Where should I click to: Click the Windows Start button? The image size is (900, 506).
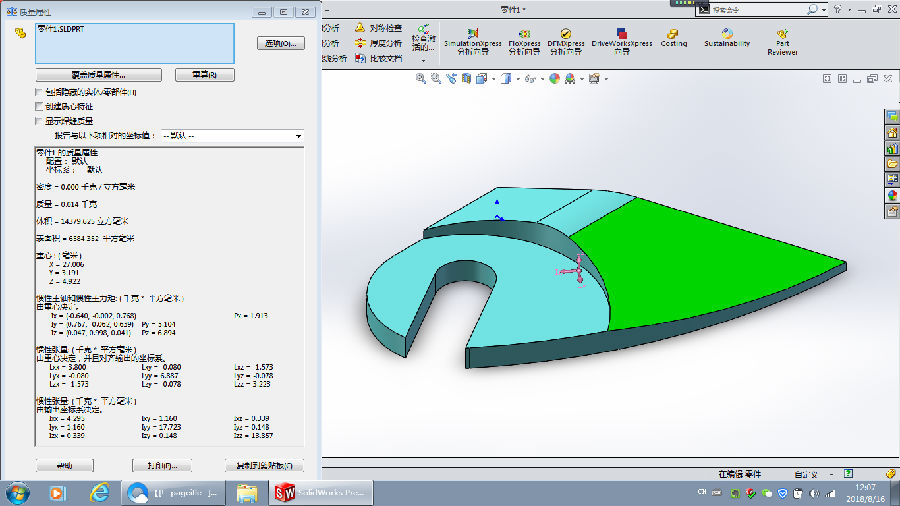click(17, 492)
